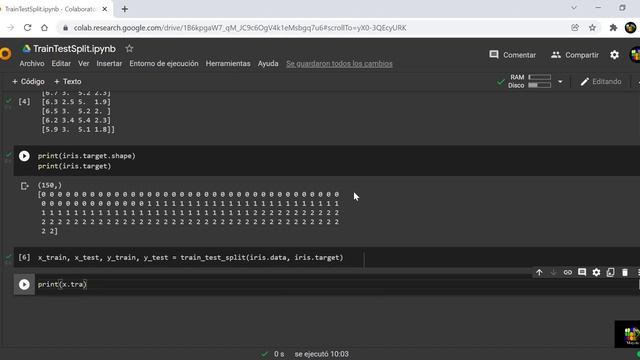Click the [6.2 3.4 5.4 2.3] output row
This screenshot has width=640, height=360.
76,120
